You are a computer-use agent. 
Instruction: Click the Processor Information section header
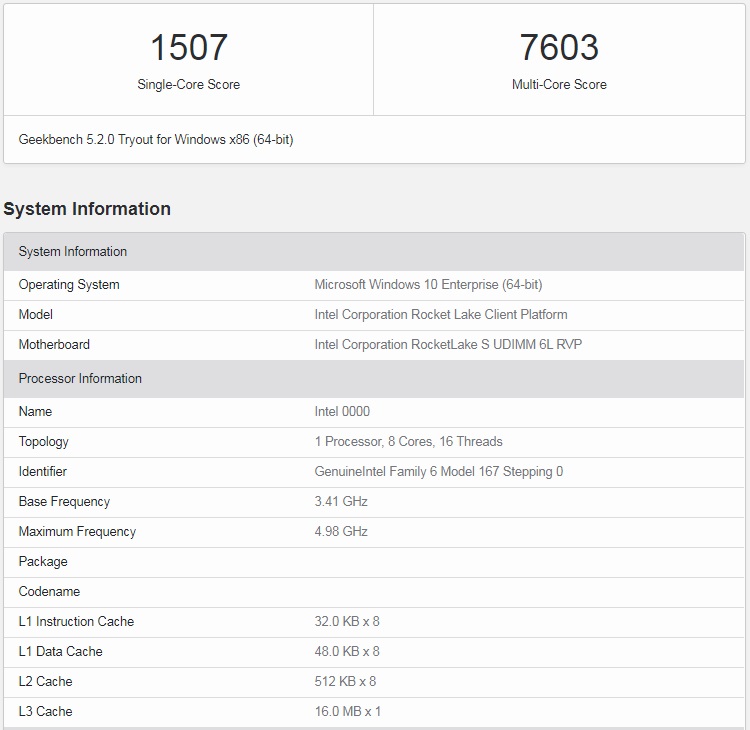(x=80, y=379)
